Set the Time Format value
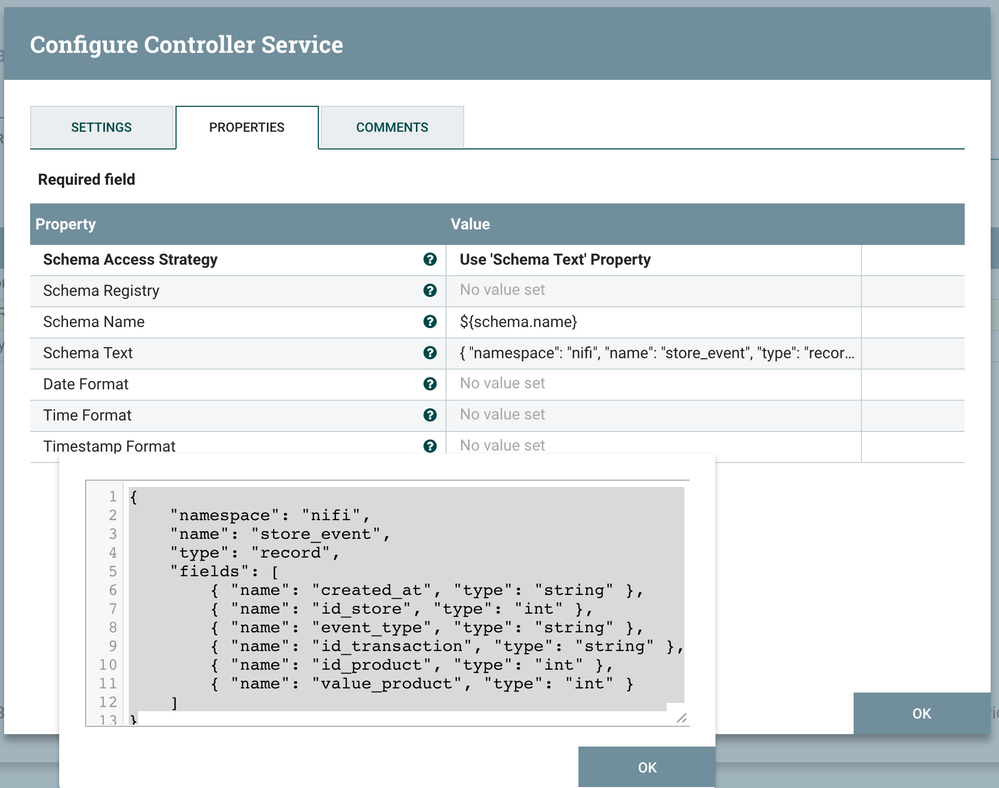This screenshot has height=788, width=999. coord(652,415)
